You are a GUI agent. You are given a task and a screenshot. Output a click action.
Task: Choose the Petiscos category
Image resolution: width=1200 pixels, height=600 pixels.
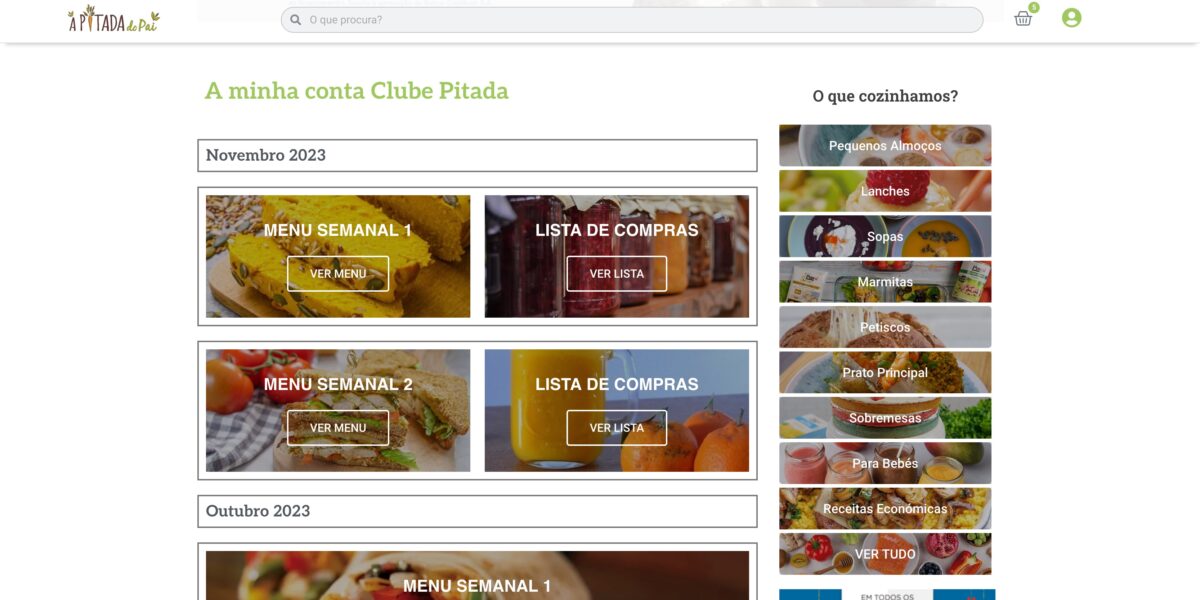(x=885, y=327)
